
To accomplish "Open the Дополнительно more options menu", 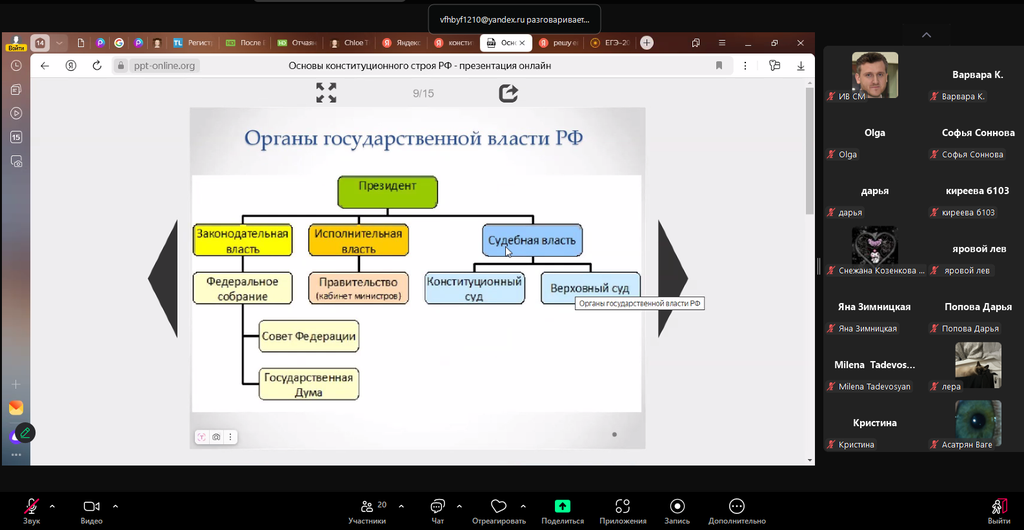I will pyautogui.click(x=737, y=507).
